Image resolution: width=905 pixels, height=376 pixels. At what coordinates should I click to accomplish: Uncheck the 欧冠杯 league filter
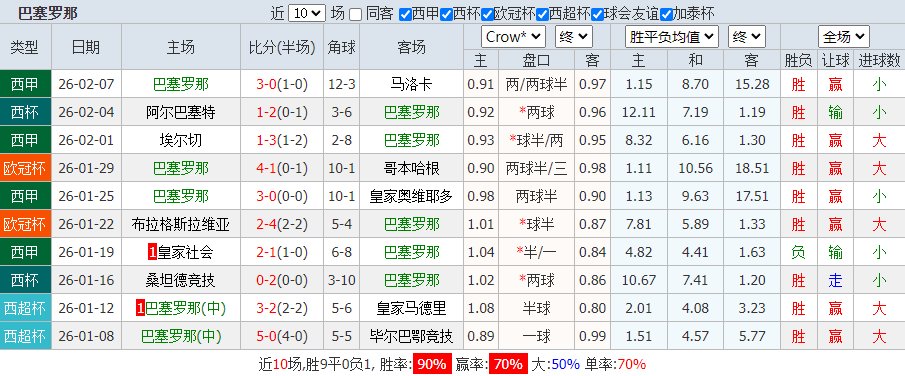click(x=487, y=13)
